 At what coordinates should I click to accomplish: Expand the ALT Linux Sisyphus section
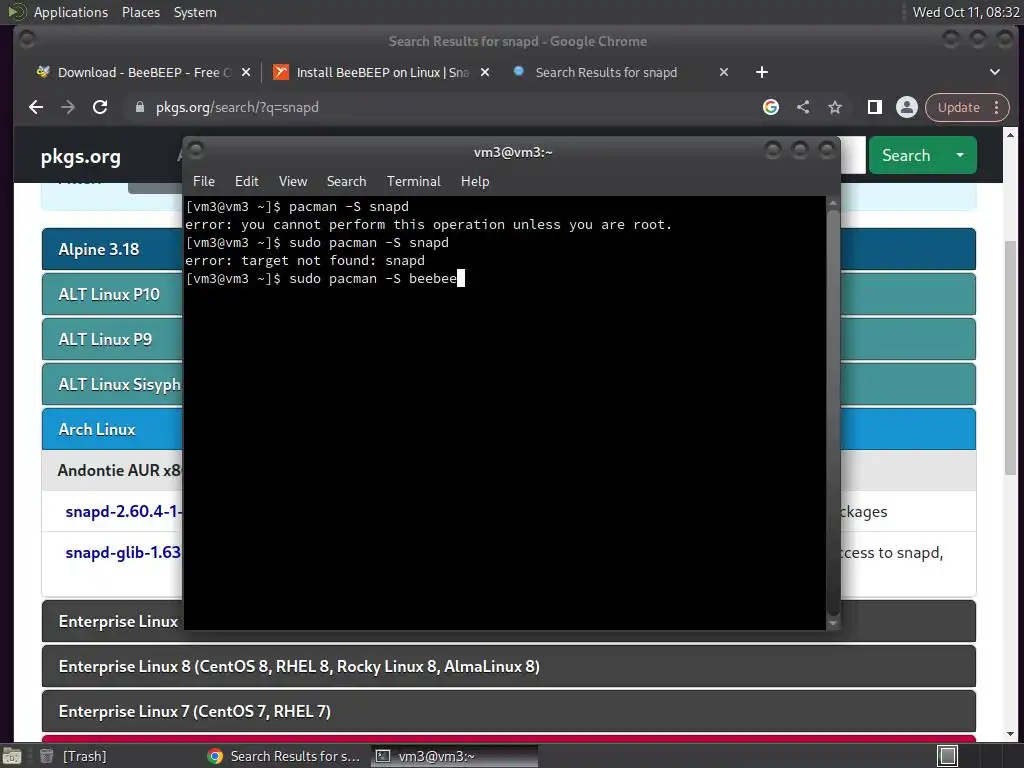pos(112,385)
